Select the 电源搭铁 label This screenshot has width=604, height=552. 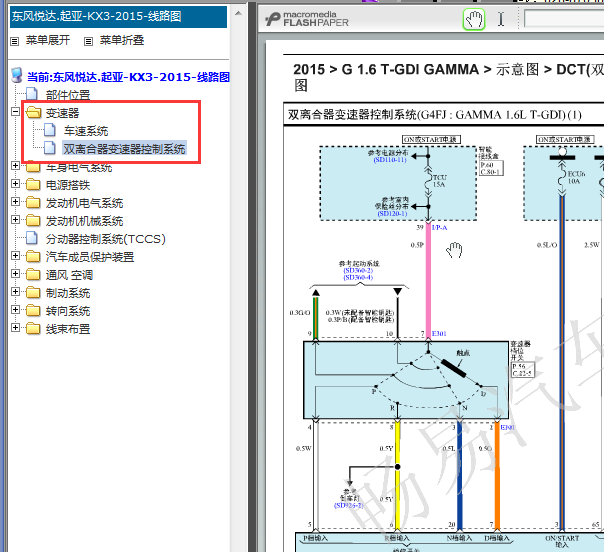[68, 185]
